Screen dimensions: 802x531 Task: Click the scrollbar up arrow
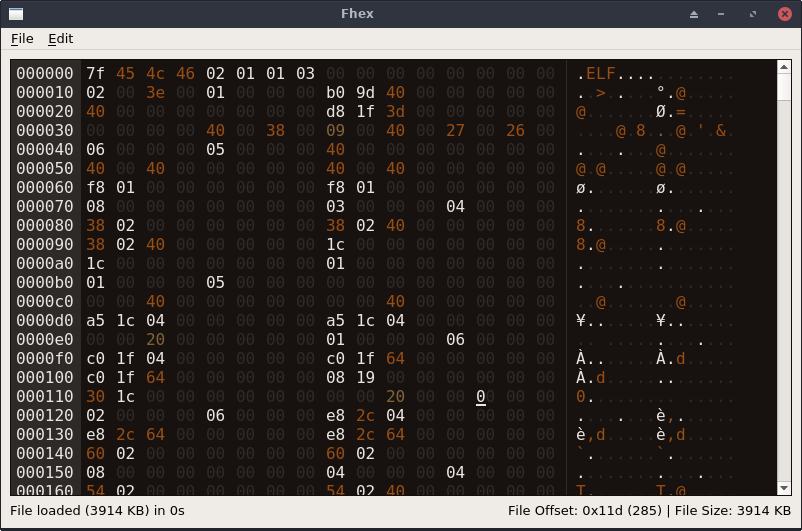point(784,67)
